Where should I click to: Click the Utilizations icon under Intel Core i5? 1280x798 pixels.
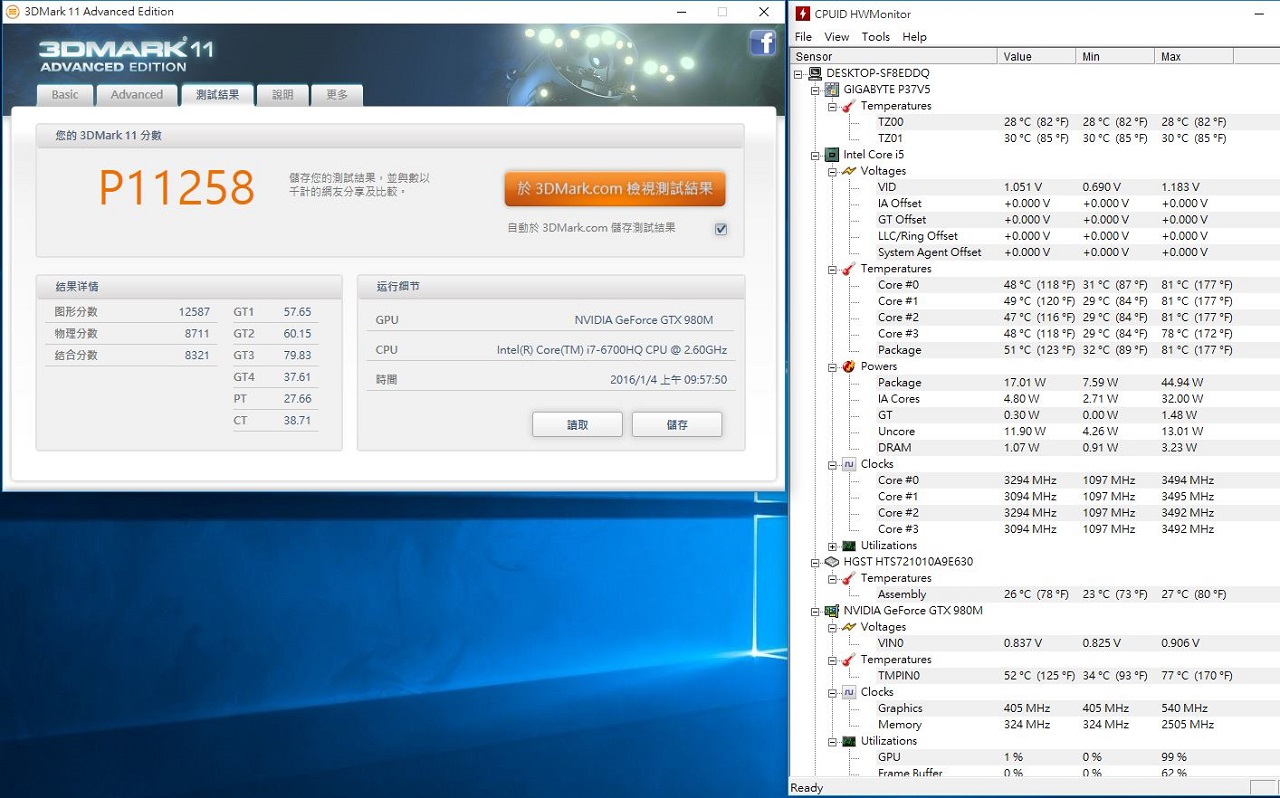[x=848, y=546]
